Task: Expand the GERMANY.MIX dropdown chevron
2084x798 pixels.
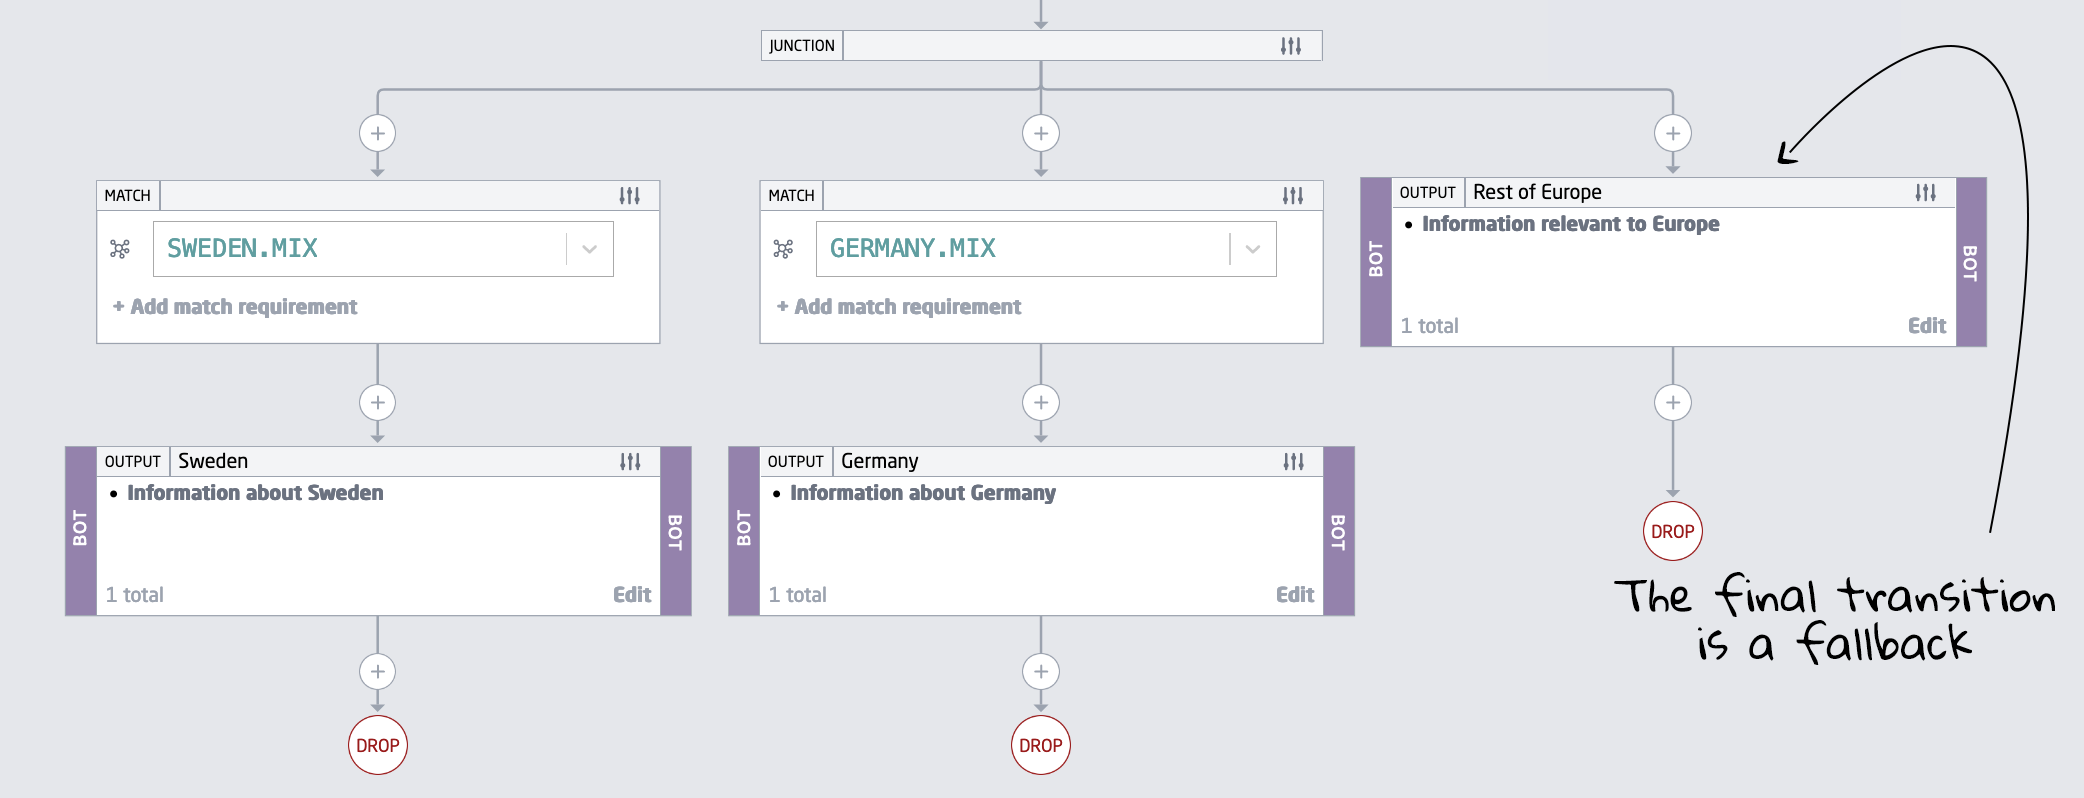Action: point(1253,249)
